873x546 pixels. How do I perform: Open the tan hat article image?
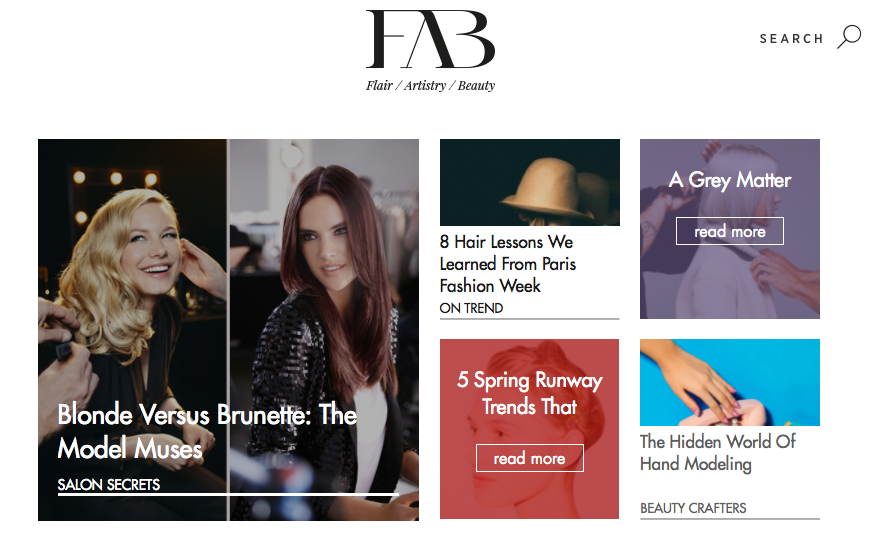529,183
